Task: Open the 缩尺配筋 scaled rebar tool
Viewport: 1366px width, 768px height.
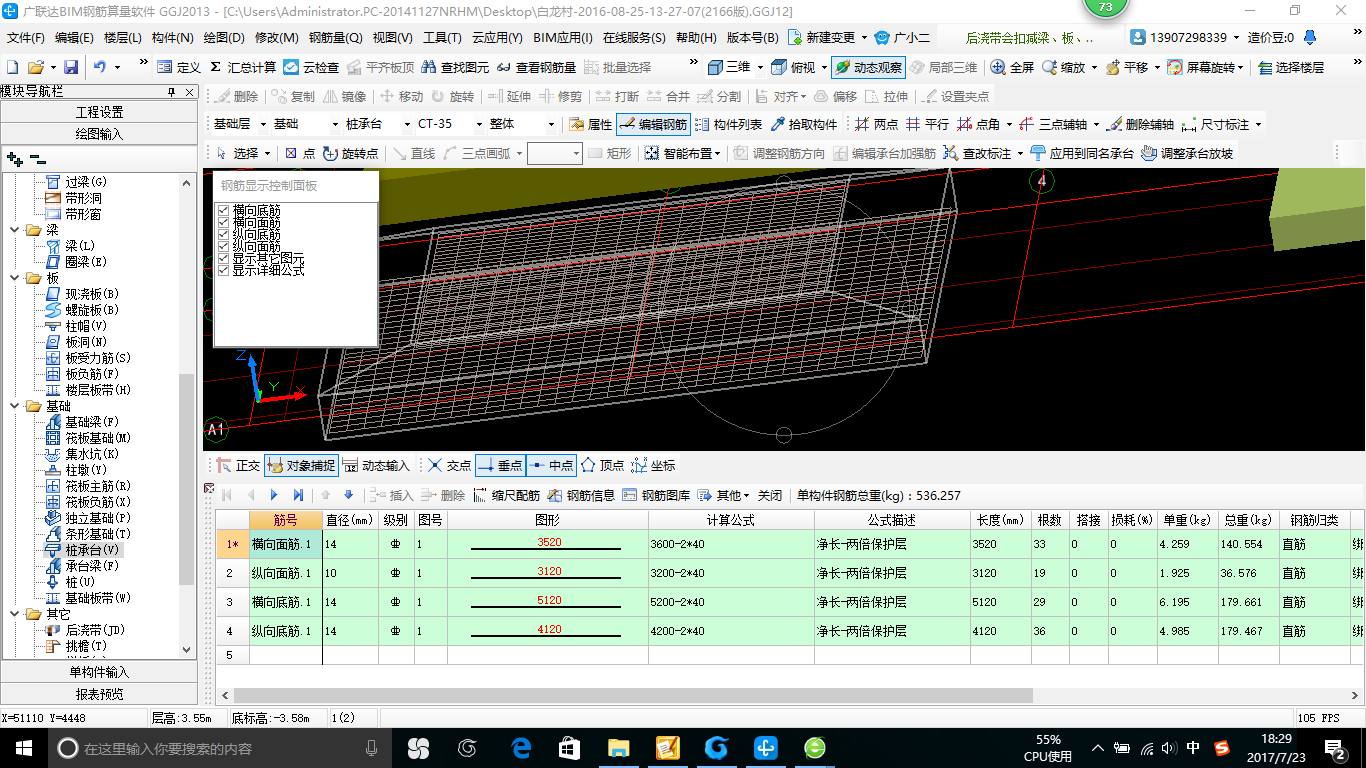Action: point(508,495)
